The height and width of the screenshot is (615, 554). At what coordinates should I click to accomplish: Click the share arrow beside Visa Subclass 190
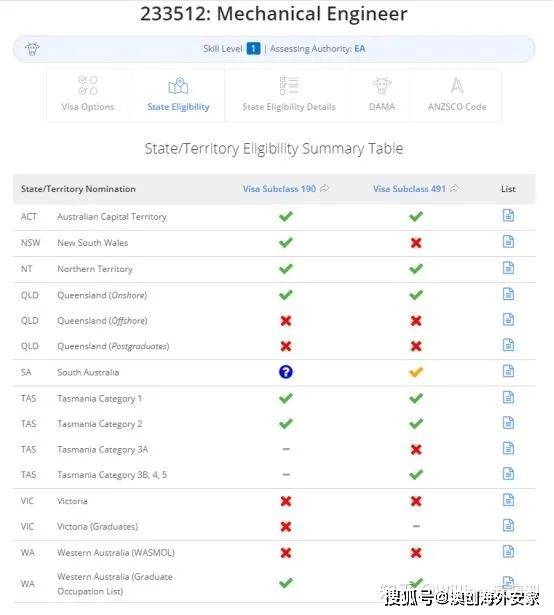(x=324, y=189)
